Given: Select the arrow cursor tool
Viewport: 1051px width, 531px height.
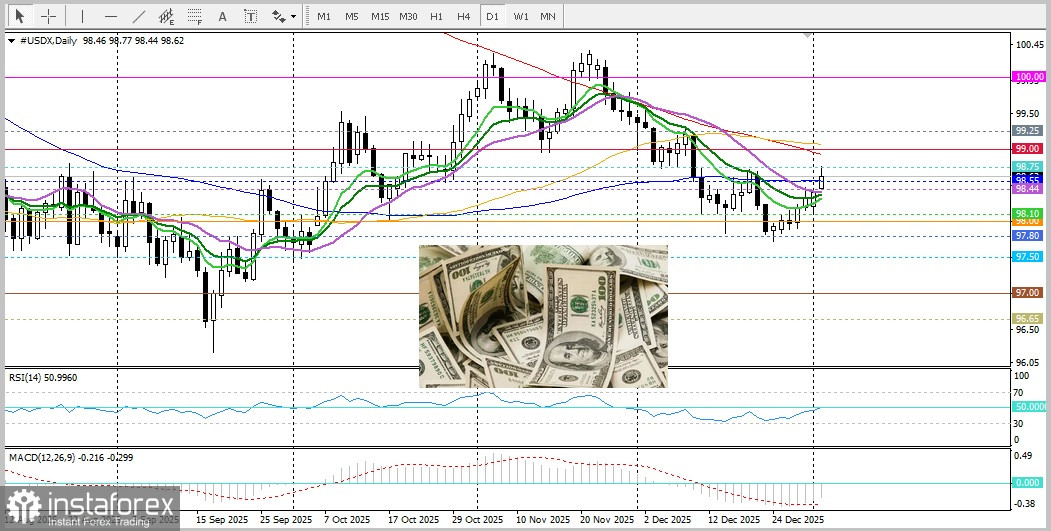Looking at the screenshot, I should [x=20, y=16].
